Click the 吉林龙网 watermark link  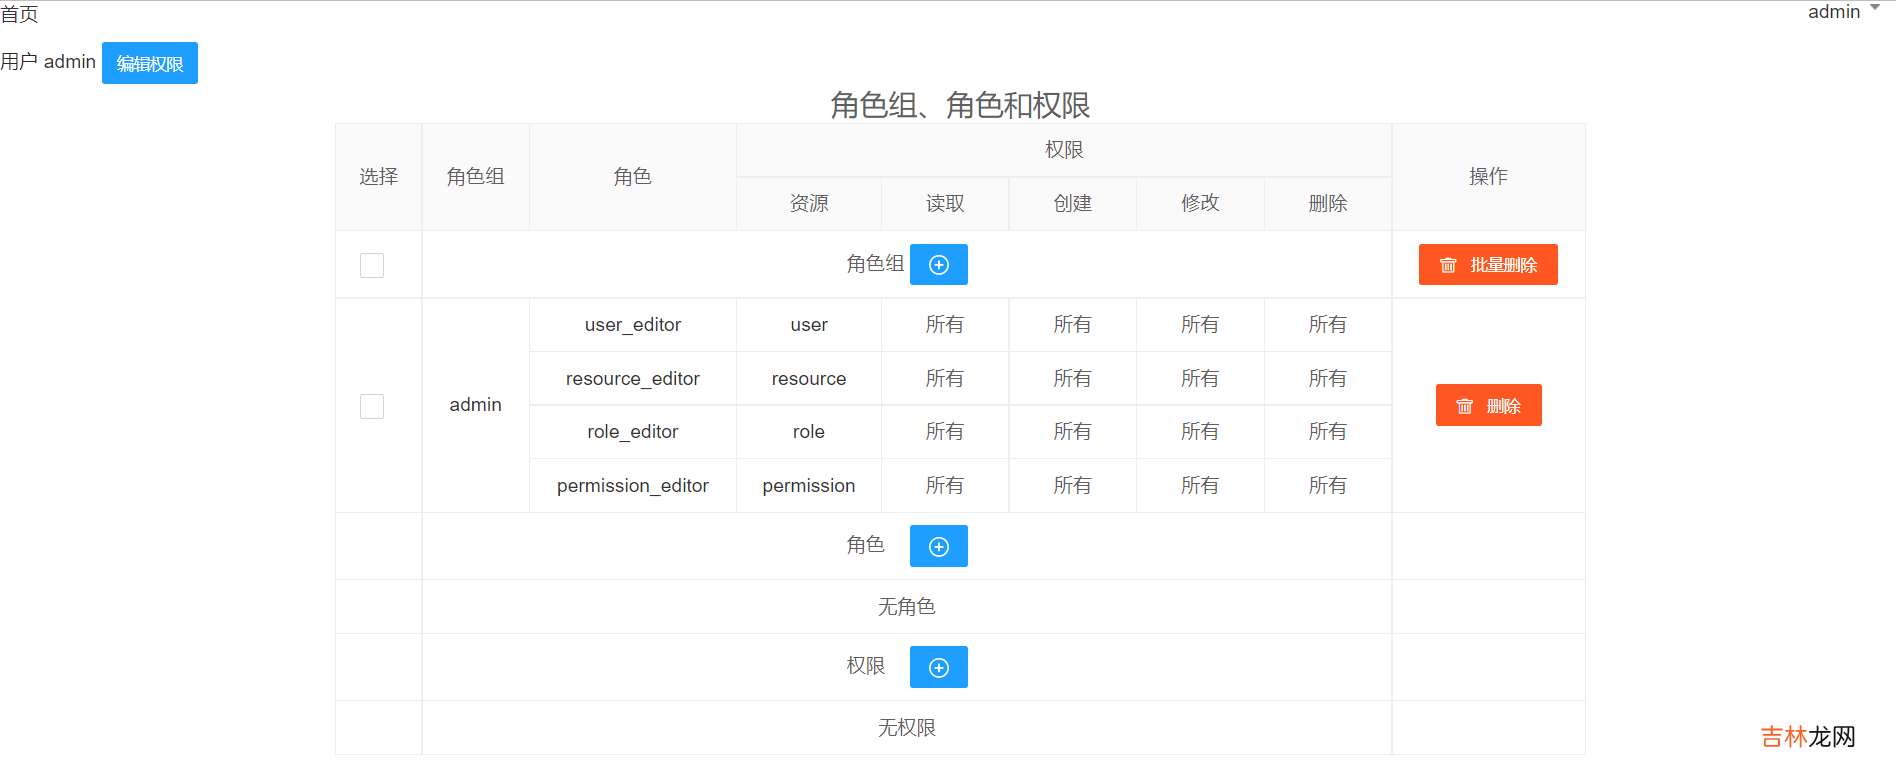click(x=1807, y=737)
